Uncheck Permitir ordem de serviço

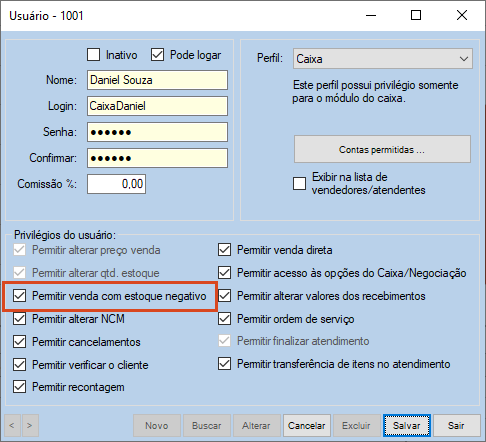coord(225,319)
